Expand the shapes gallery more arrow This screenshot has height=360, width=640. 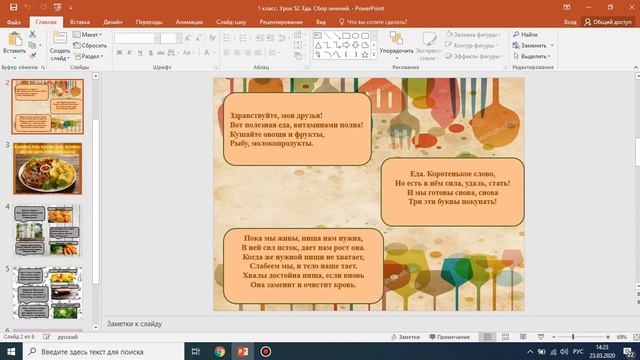(373, 55)
